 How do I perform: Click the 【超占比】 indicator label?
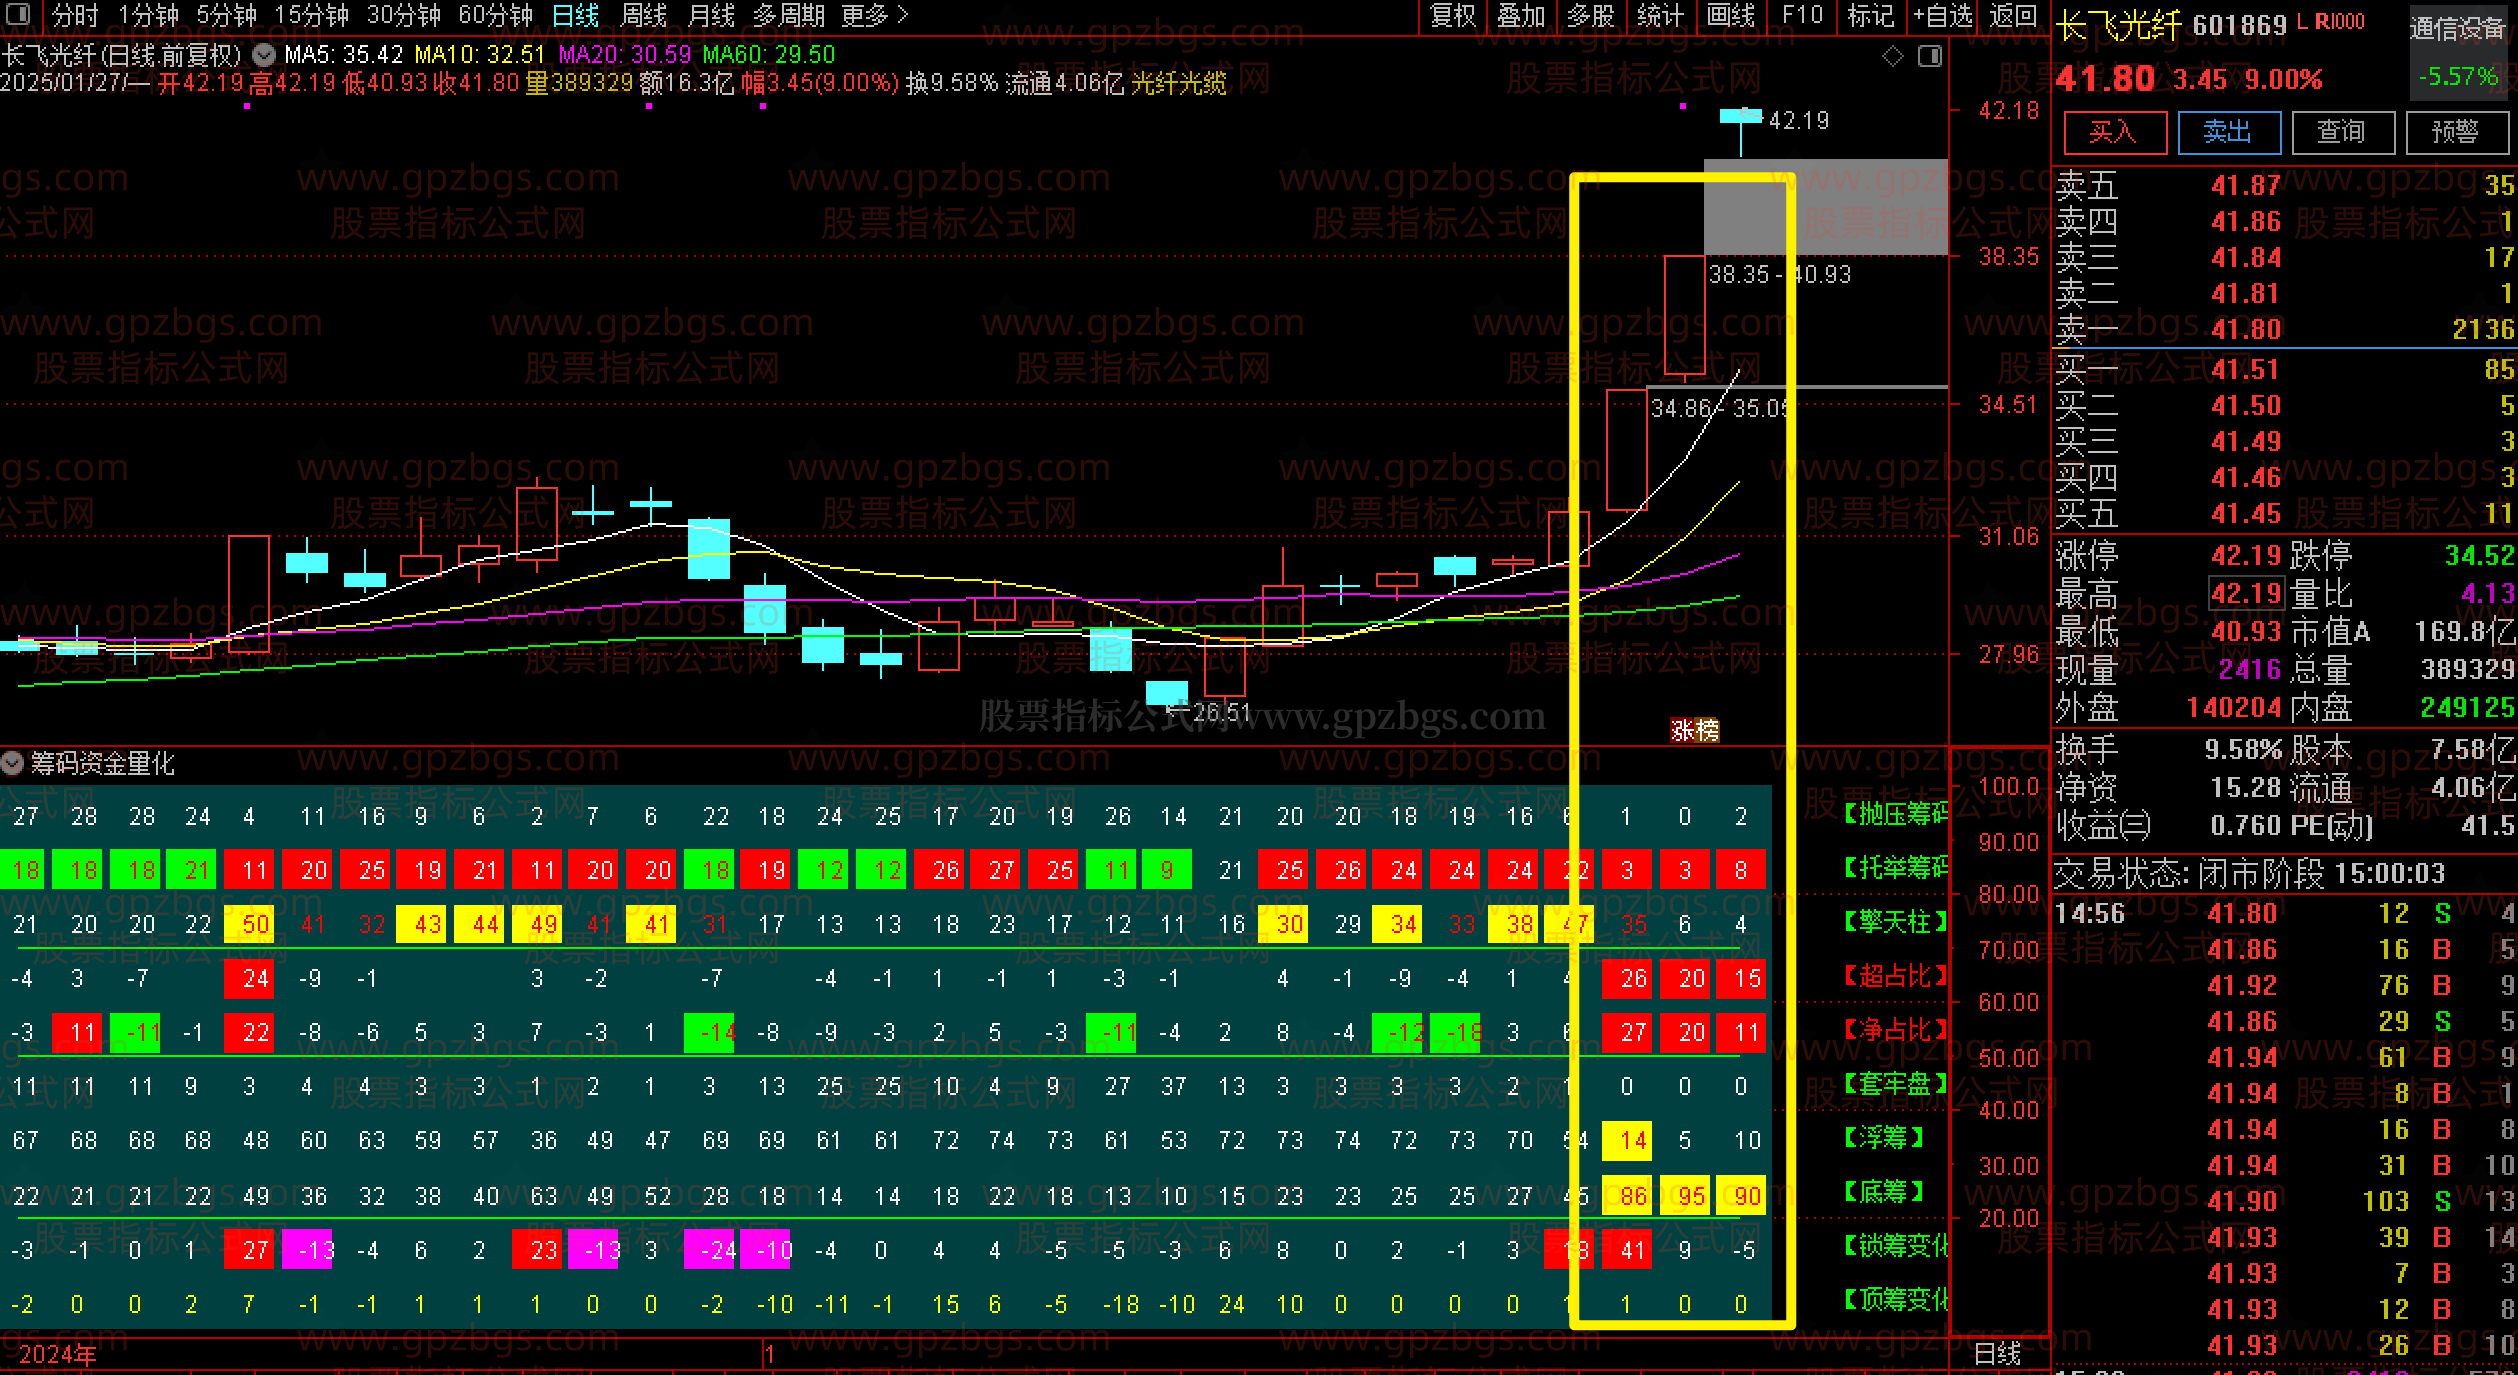1896,975
